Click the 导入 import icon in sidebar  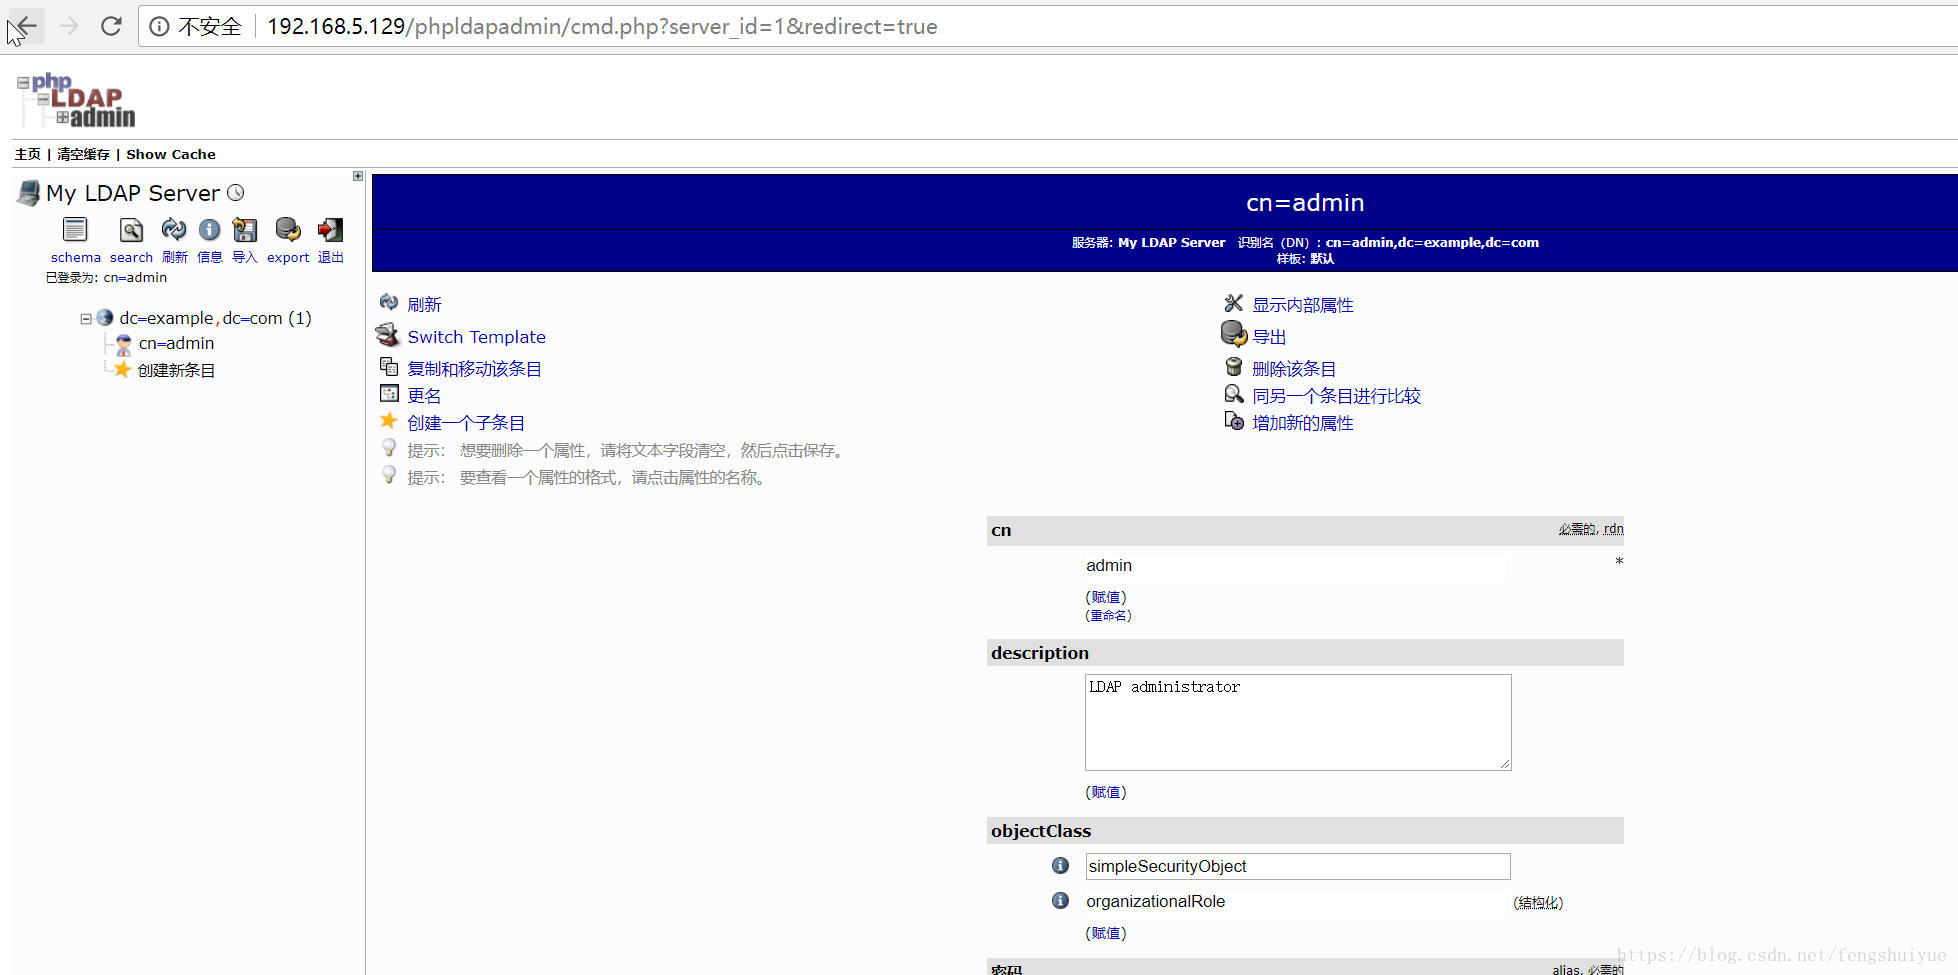pos(245,230)
